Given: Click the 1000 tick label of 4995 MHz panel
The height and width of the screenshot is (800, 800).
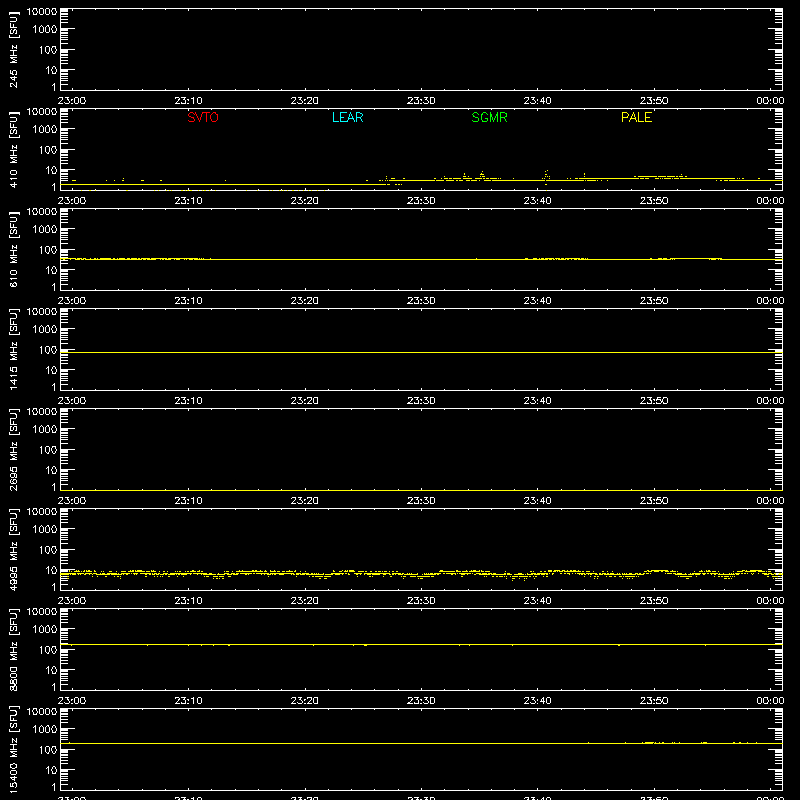Looking at the screenshot, I should coord(45,530).
